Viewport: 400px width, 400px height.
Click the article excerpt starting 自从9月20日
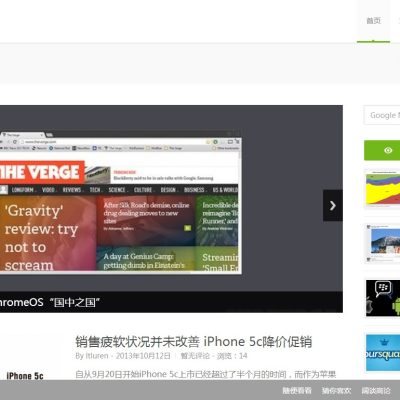coord(206,375)
